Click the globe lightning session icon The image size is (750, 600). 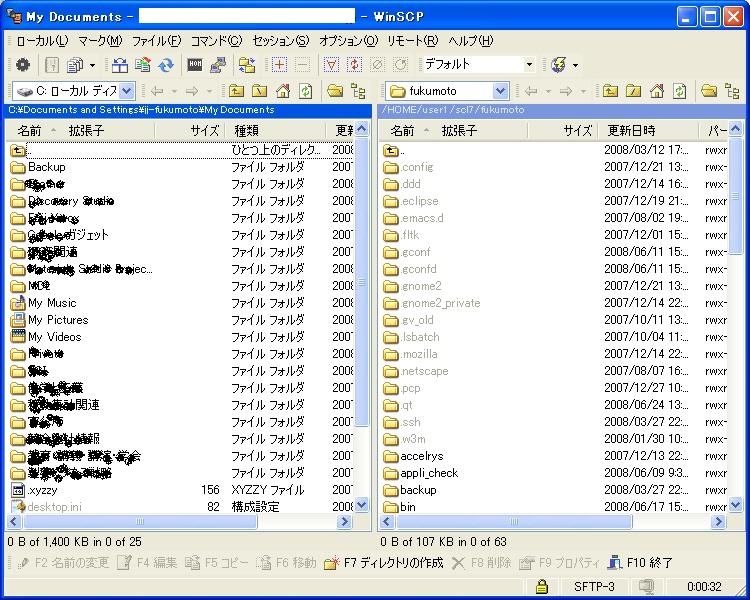559,65
